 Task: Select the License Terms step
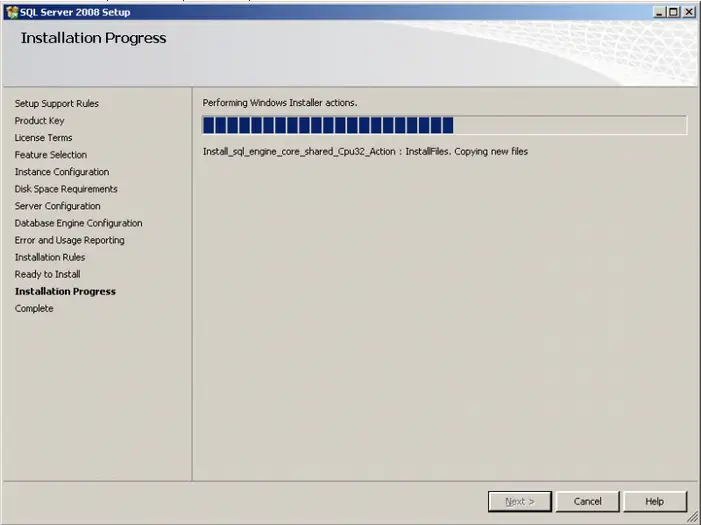(x=43, y=138)
